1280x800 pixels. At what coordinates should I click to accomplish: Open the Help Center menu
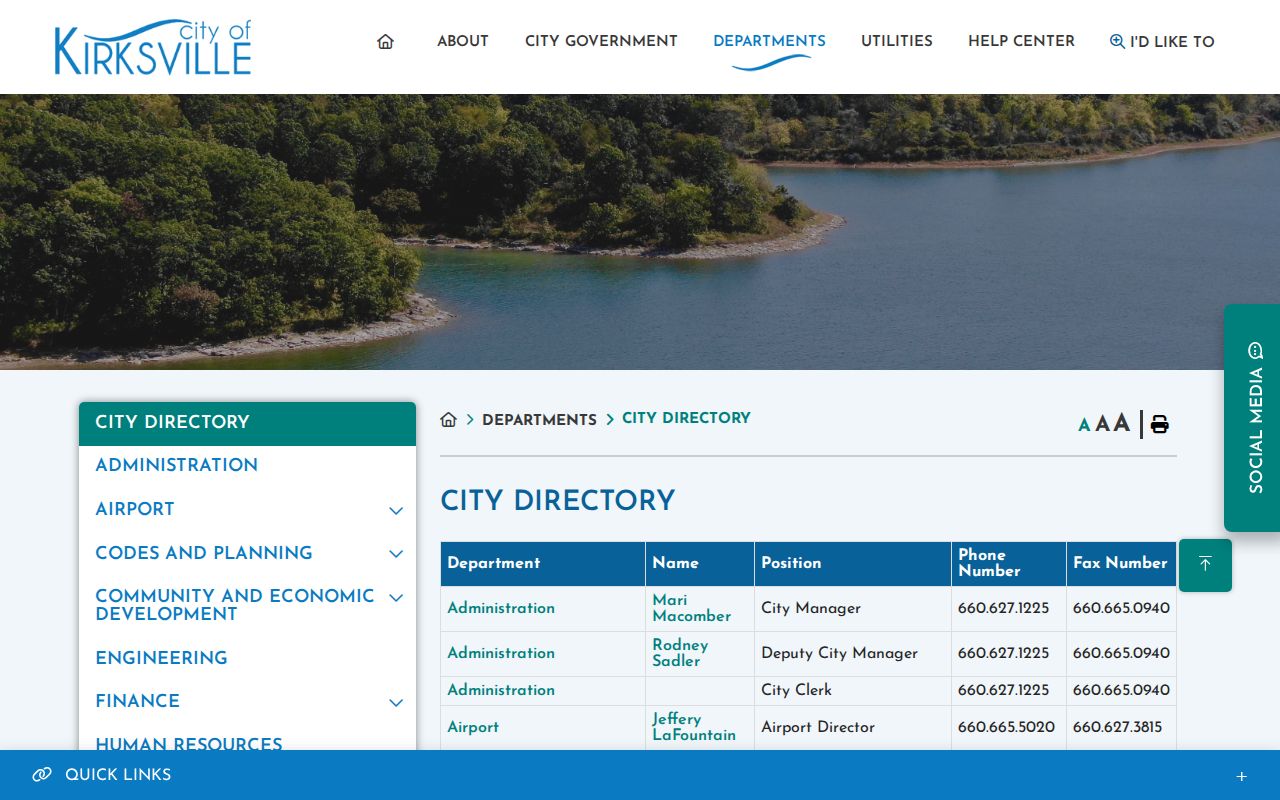(x=1021, y=41)
